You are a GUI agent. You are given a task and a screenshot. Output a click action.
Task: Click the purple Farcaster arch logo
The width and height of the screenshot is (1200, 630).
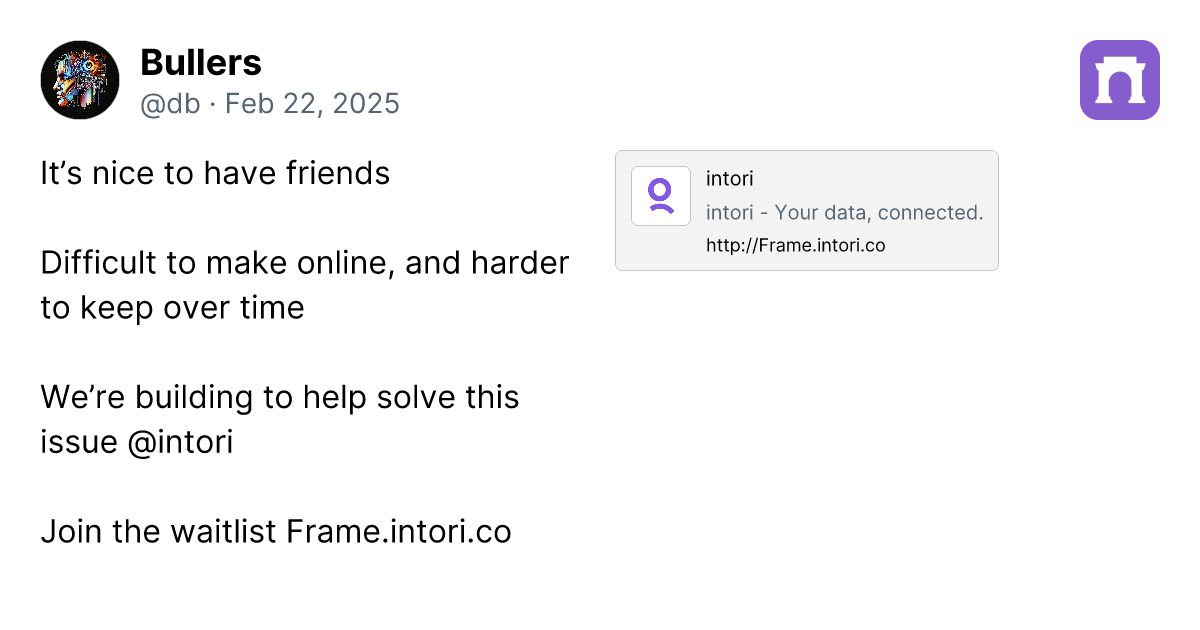(1119, 80)
